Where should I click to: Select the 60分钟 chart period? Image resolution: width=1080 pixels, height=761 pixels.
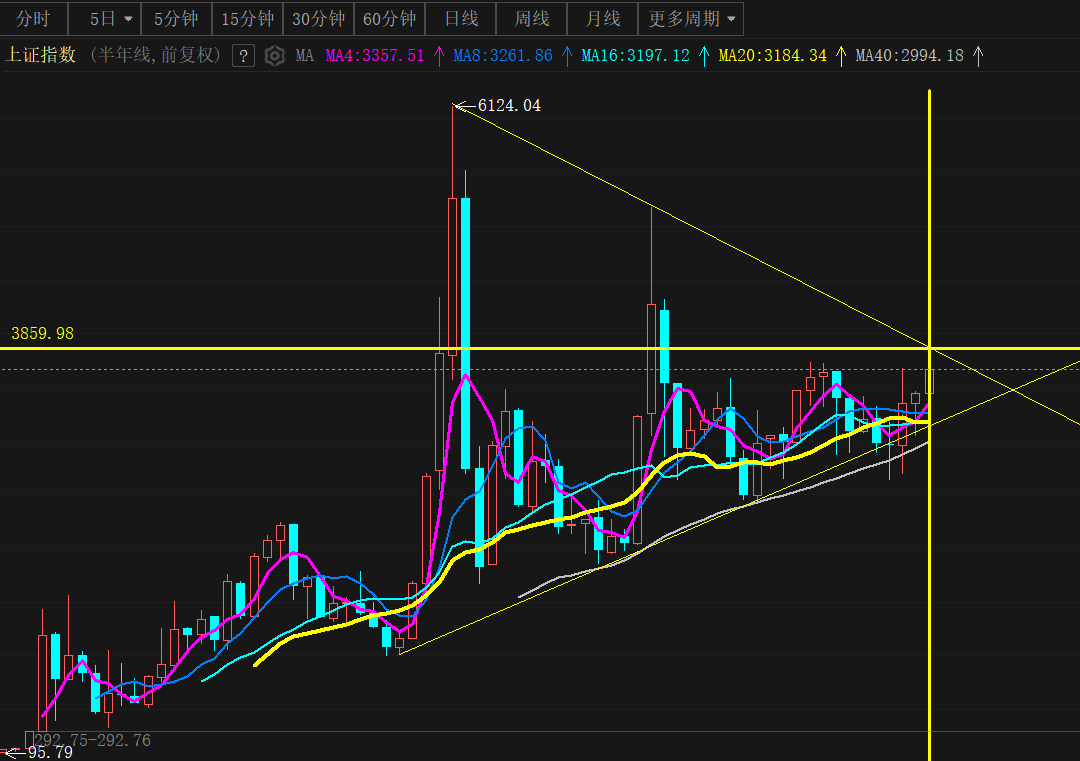click(x=389, y=19)
